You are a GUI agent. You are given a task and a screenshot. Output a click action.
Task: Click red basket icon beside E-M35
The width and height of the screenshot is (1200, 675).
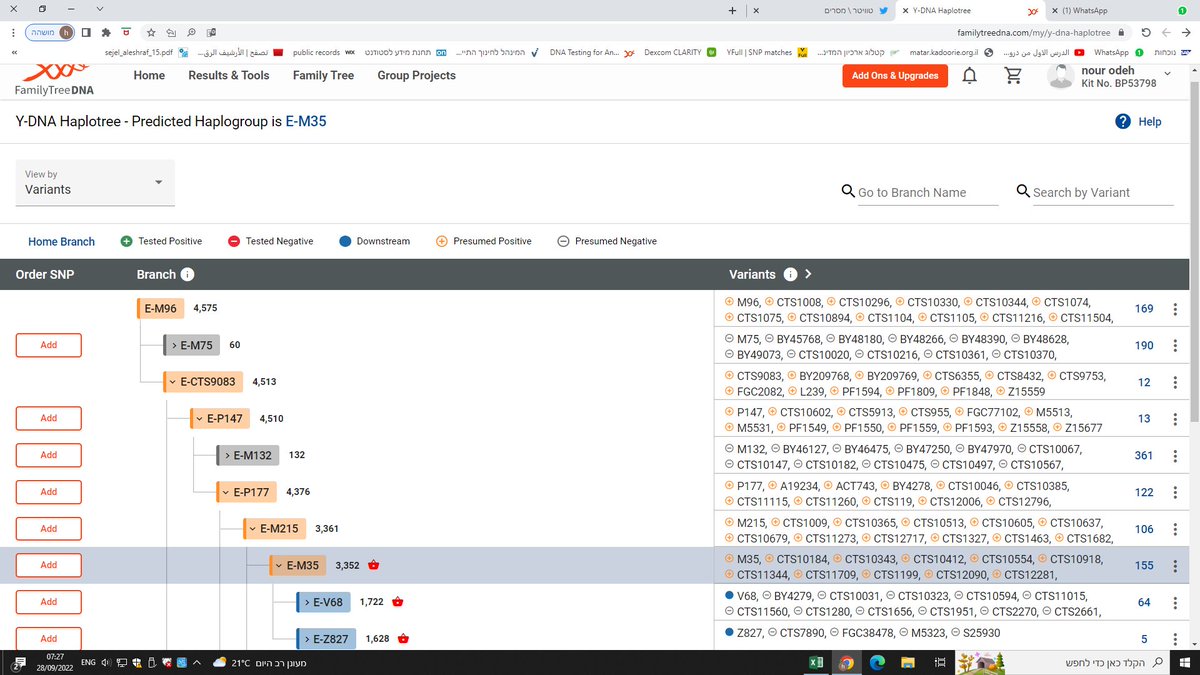click(374, 565)
